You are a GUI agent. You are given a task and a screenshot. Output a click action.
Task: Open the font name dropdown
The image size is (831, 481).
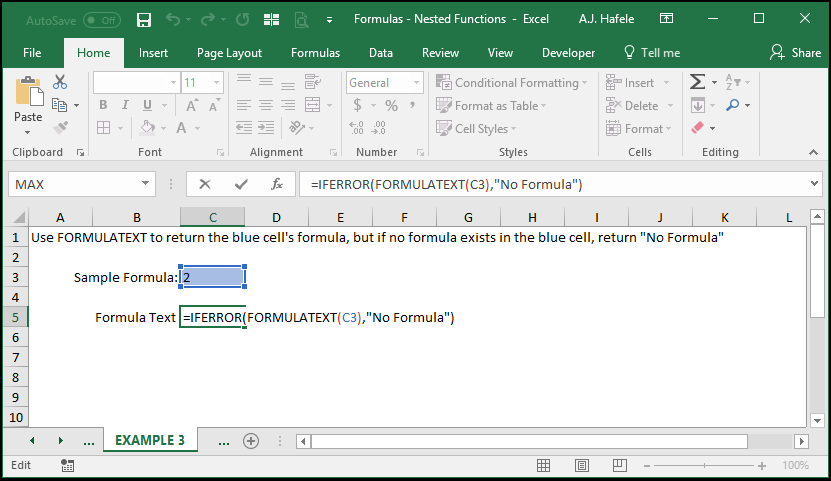(173, 83)
